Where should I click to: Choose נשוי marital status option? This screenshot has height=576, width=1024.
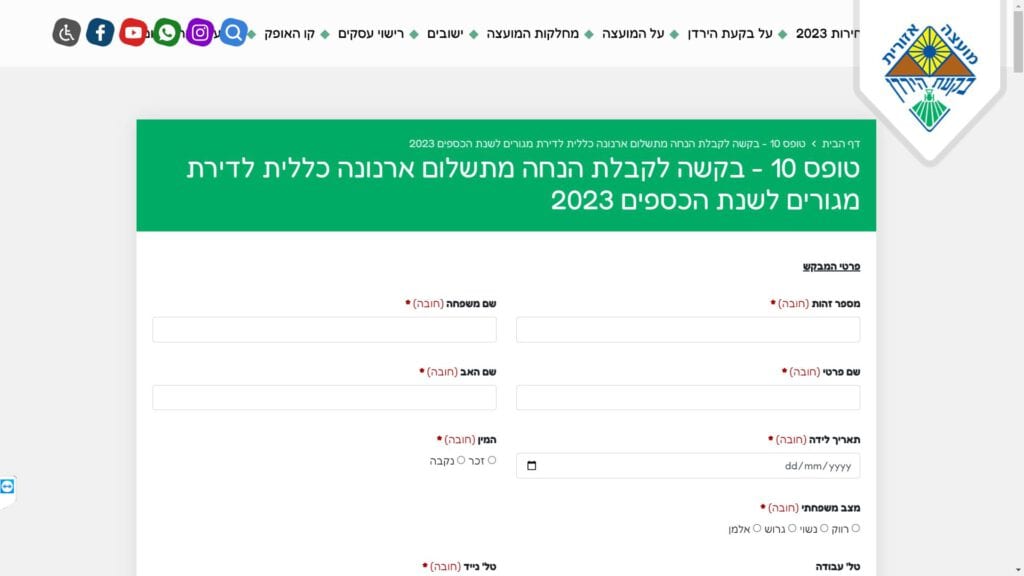(824, 528)
